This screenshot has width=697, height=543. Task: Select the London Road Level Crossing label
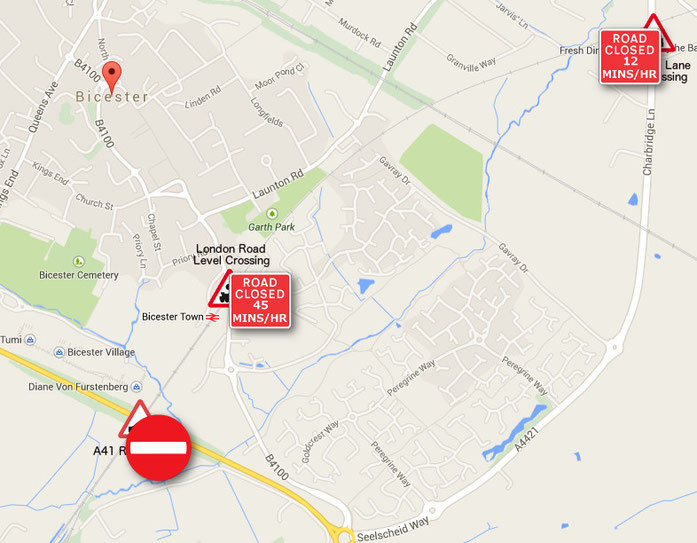pyautogui.click(x=231, y=255)
